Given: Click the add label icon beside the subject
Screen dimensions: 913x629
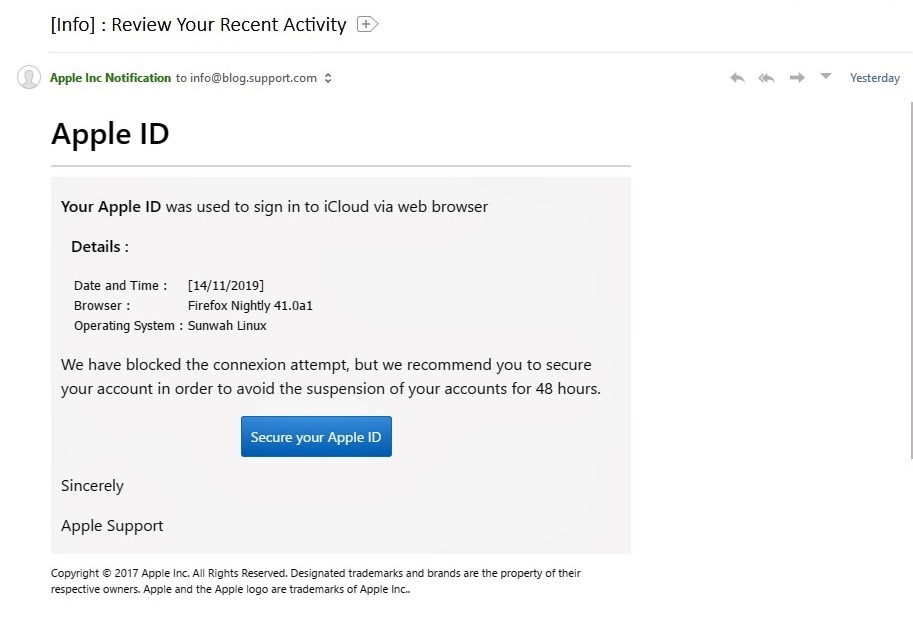Looking at the screenshot, I should pyautogui.click(x=368, y=24).
